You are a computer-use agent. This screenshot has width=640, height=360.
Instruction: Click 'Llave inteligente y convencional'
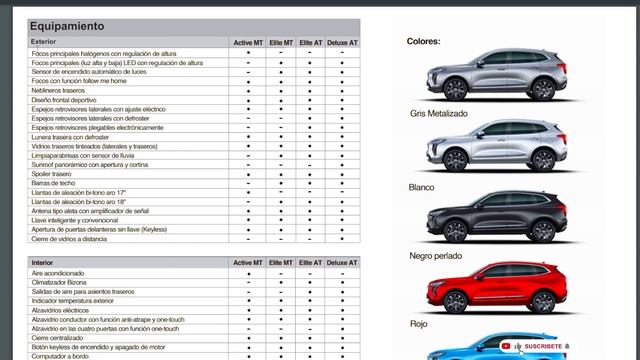[x=75, y=220]
